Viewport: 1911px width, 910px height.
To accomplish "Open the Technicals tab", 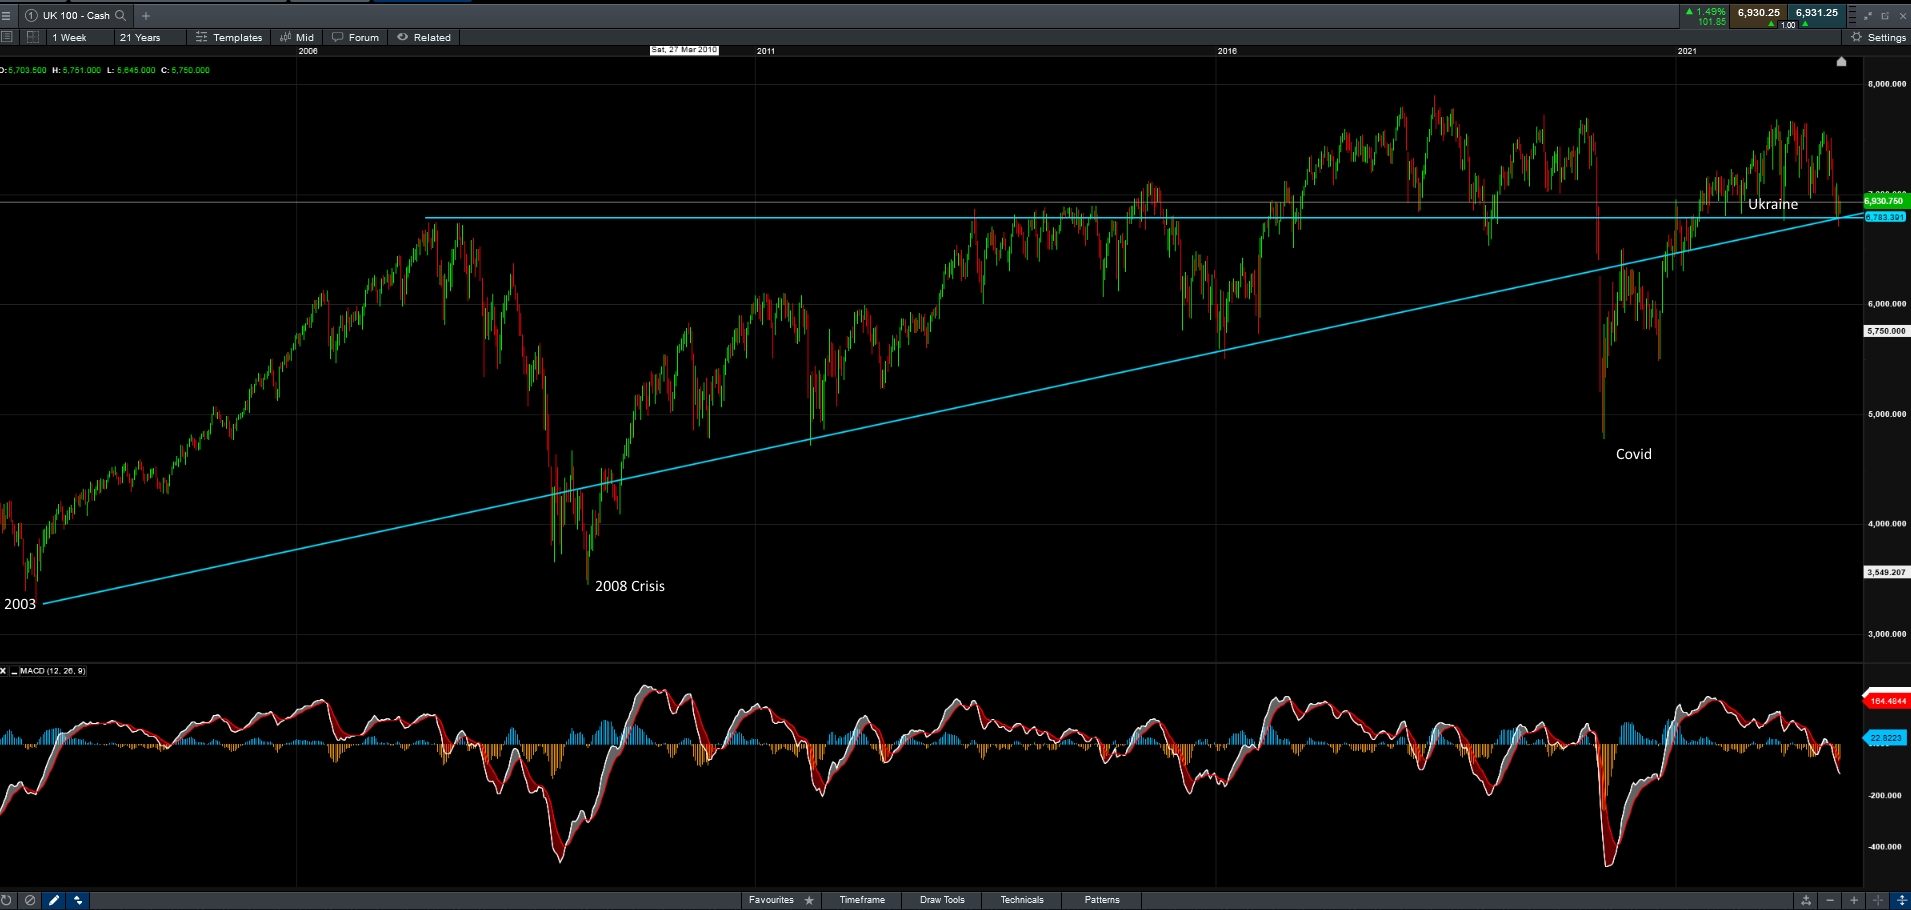I will click(x=1022, y=900).
